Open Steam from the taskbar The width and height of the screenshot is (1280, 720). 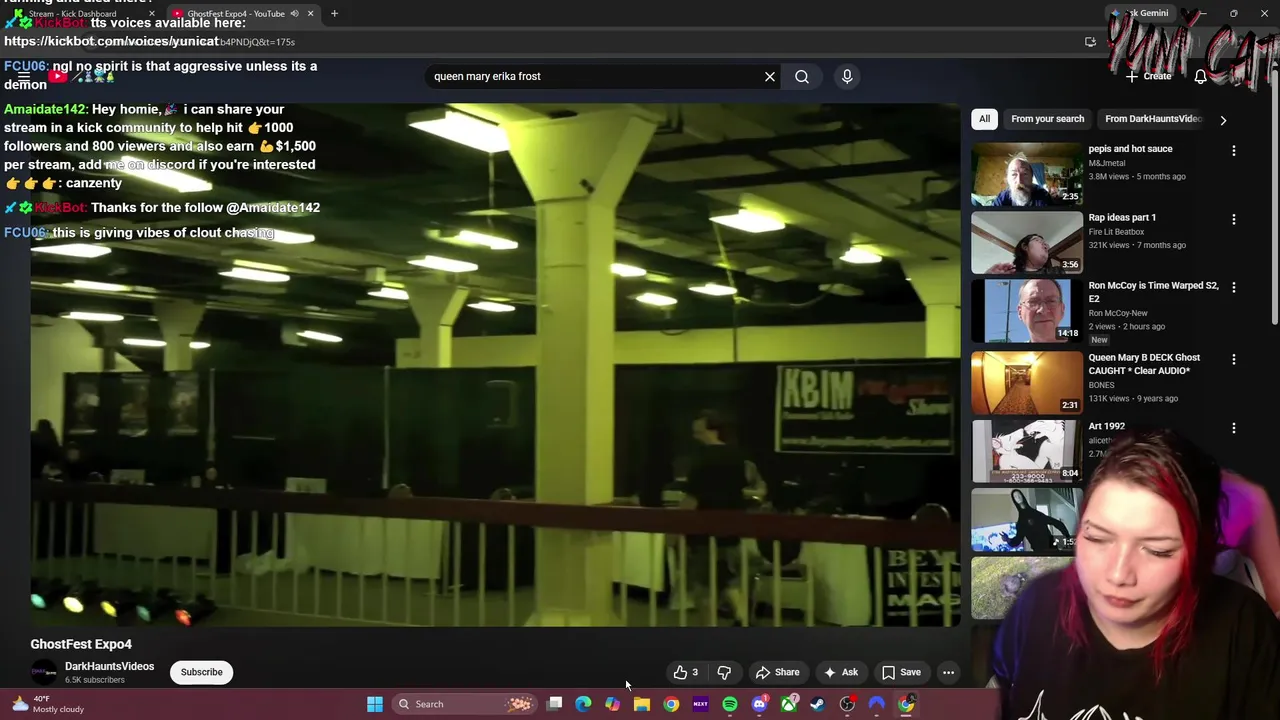point(818,704)
